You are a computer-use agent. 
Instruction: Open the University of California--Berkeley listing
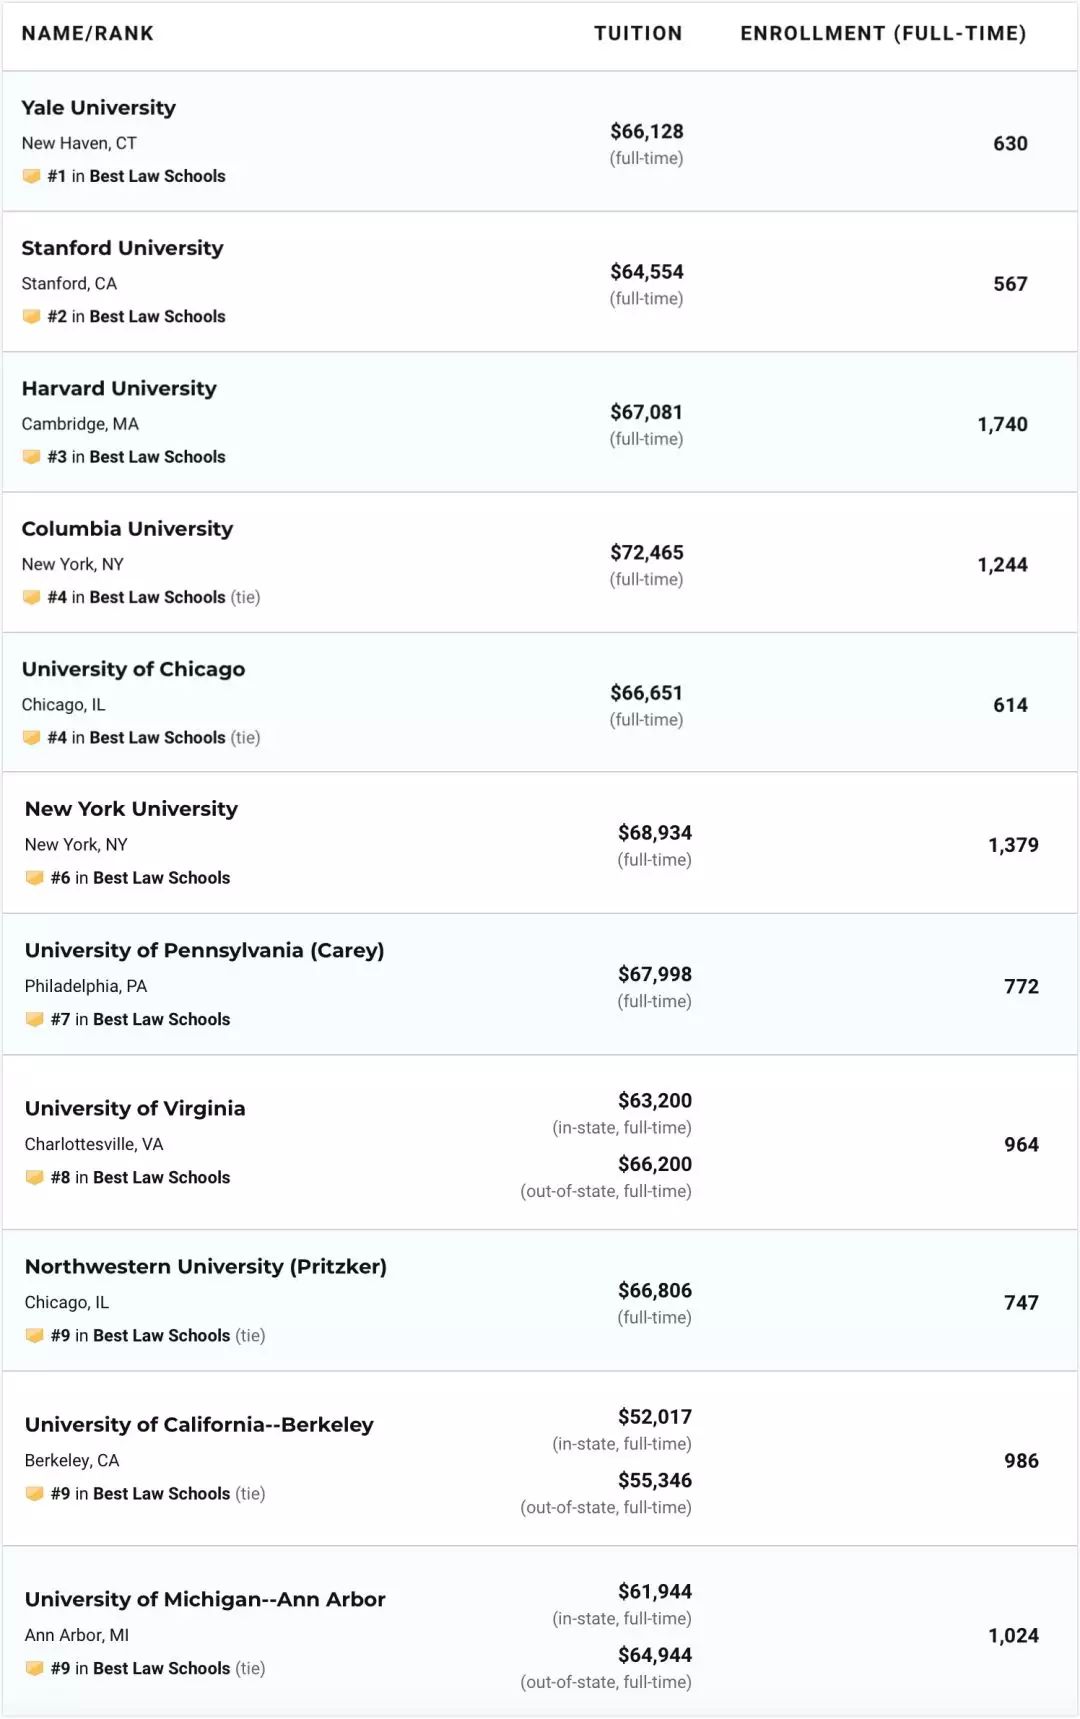pos(199,1424)
